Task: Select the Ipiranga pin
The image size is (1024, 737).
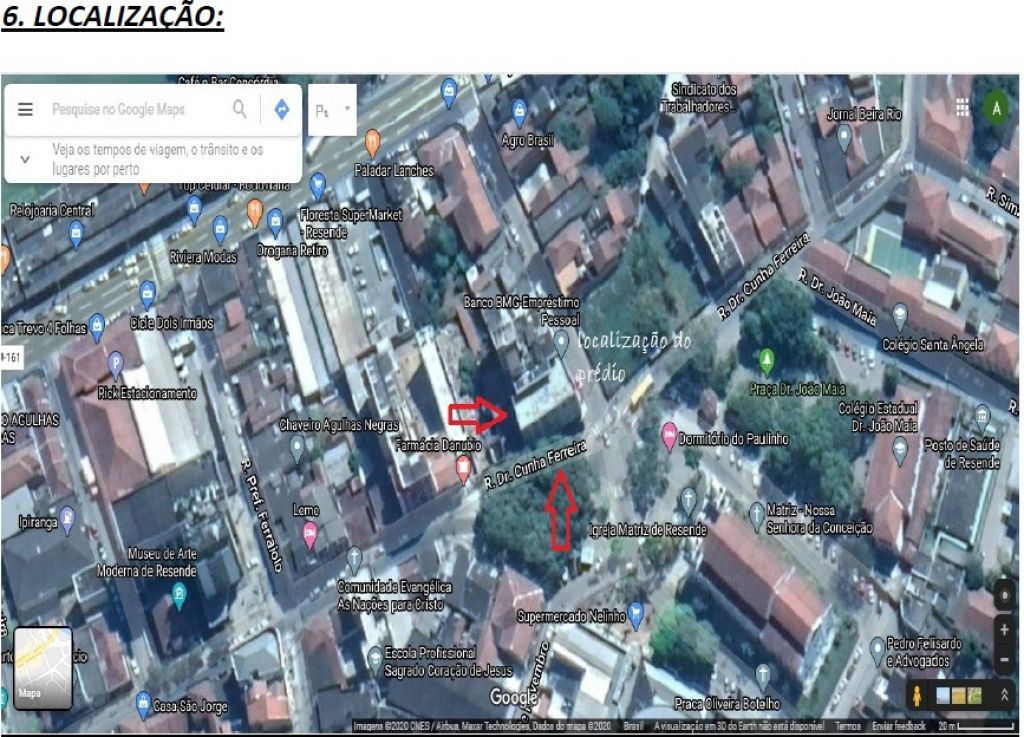Action: click(67, 521)
